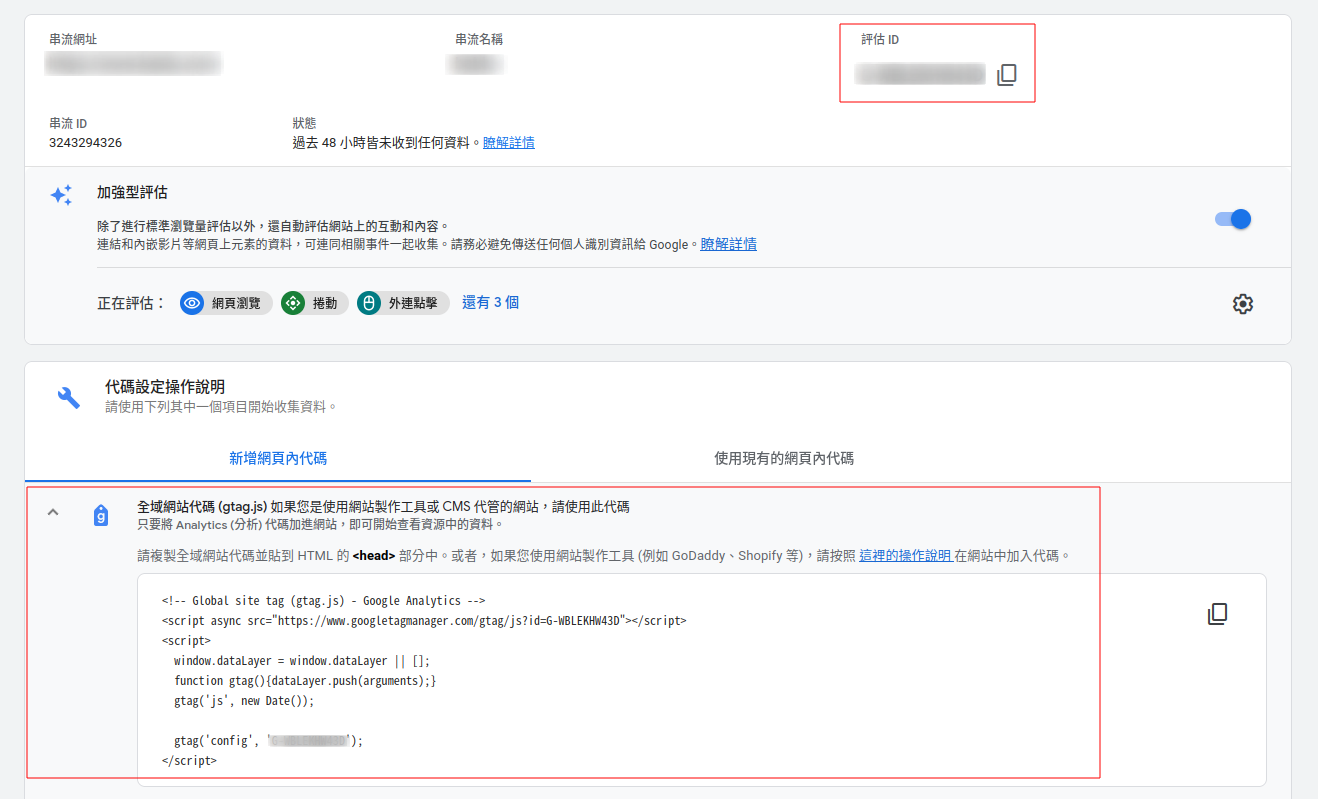Open enhanced measurement settings gear
1318x799 pixels.
1242,304
